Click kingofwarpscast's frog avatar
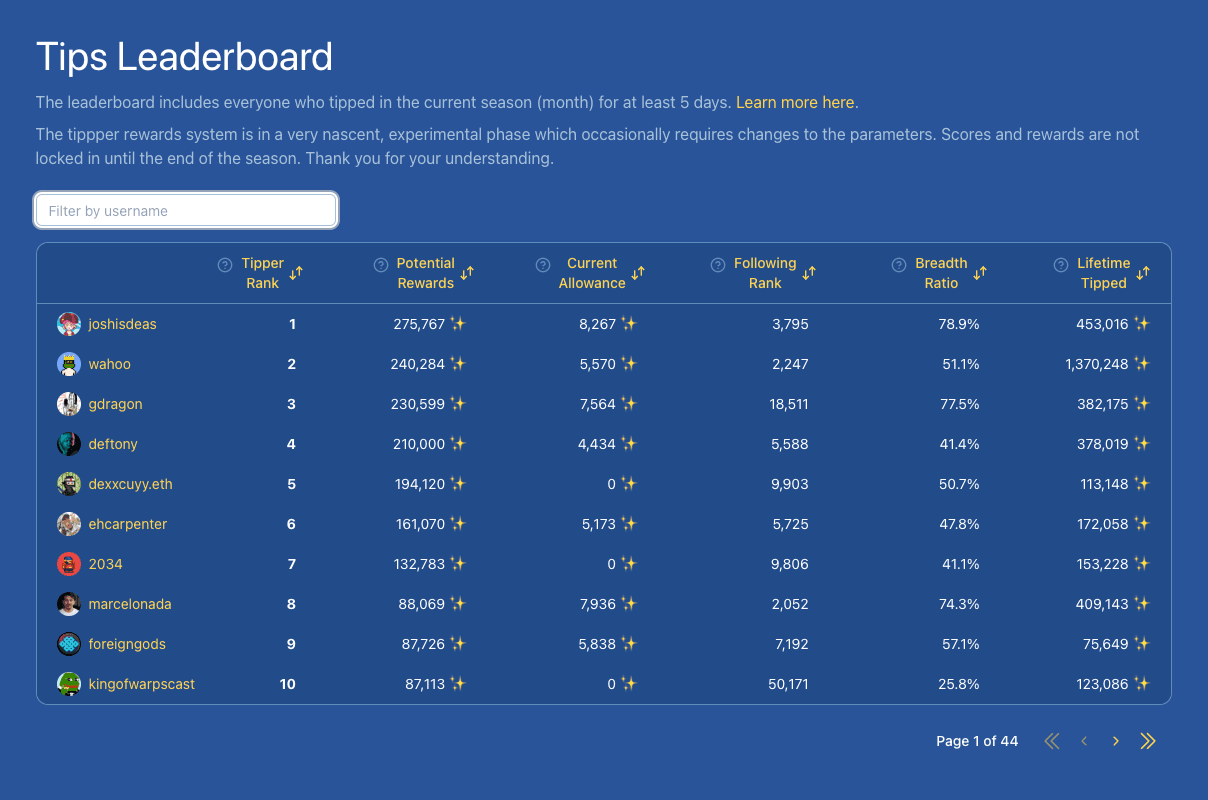The width and height of the screenshot is (1208, 800). (69, 684)
